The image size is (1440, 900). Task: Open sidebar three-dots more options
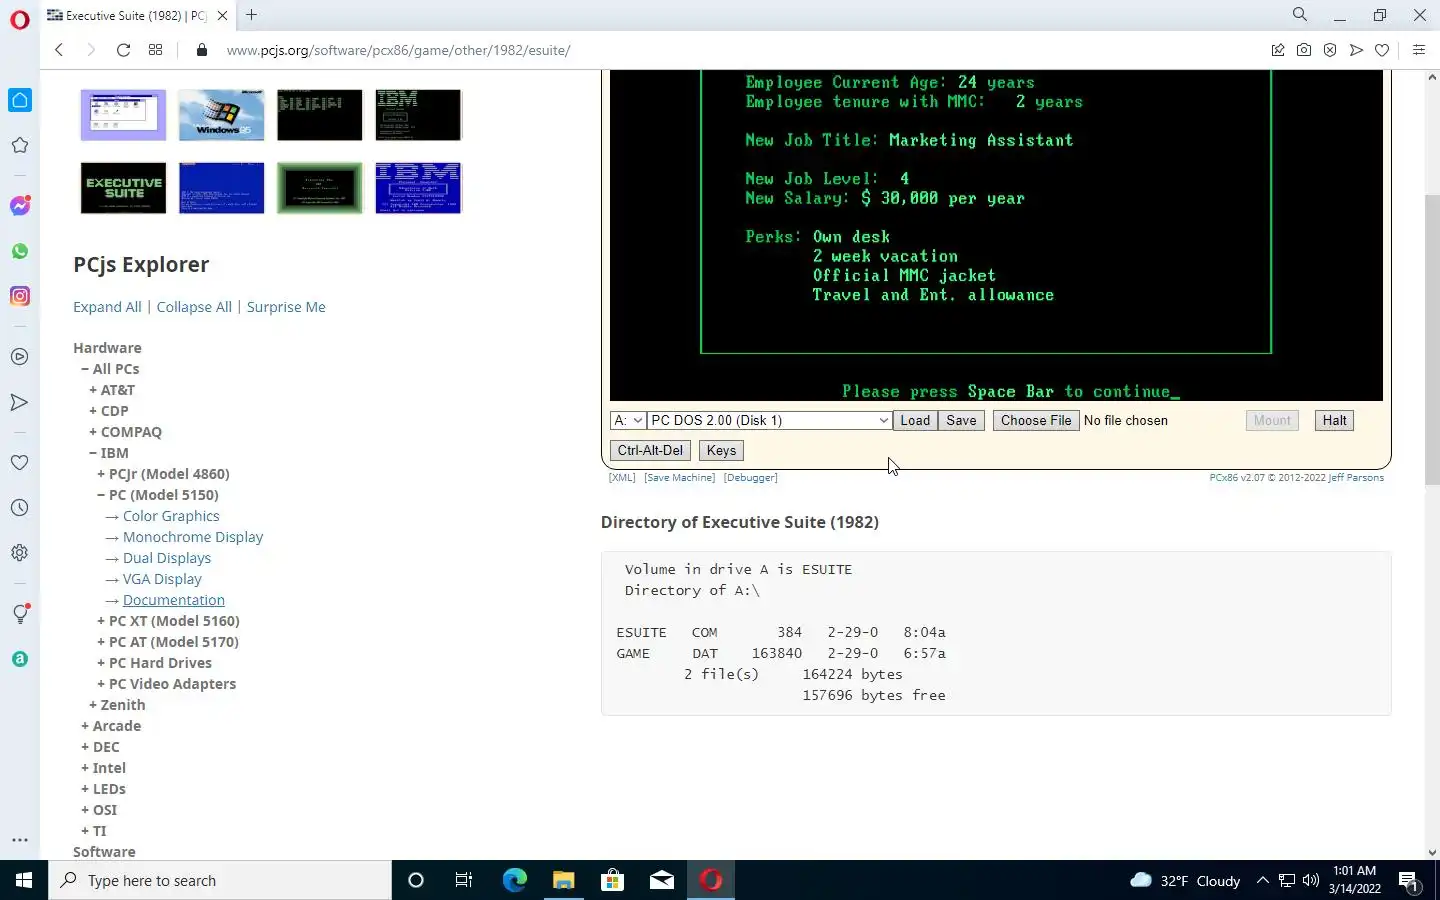(20, 840)
